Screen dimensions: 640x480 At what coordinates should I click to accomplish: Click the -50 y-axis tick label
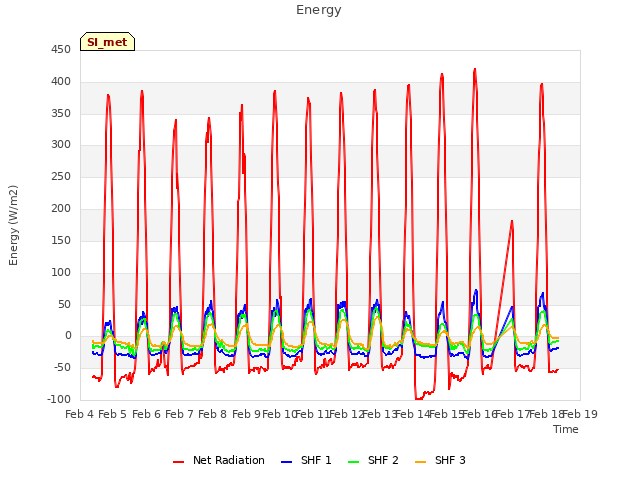62,367
